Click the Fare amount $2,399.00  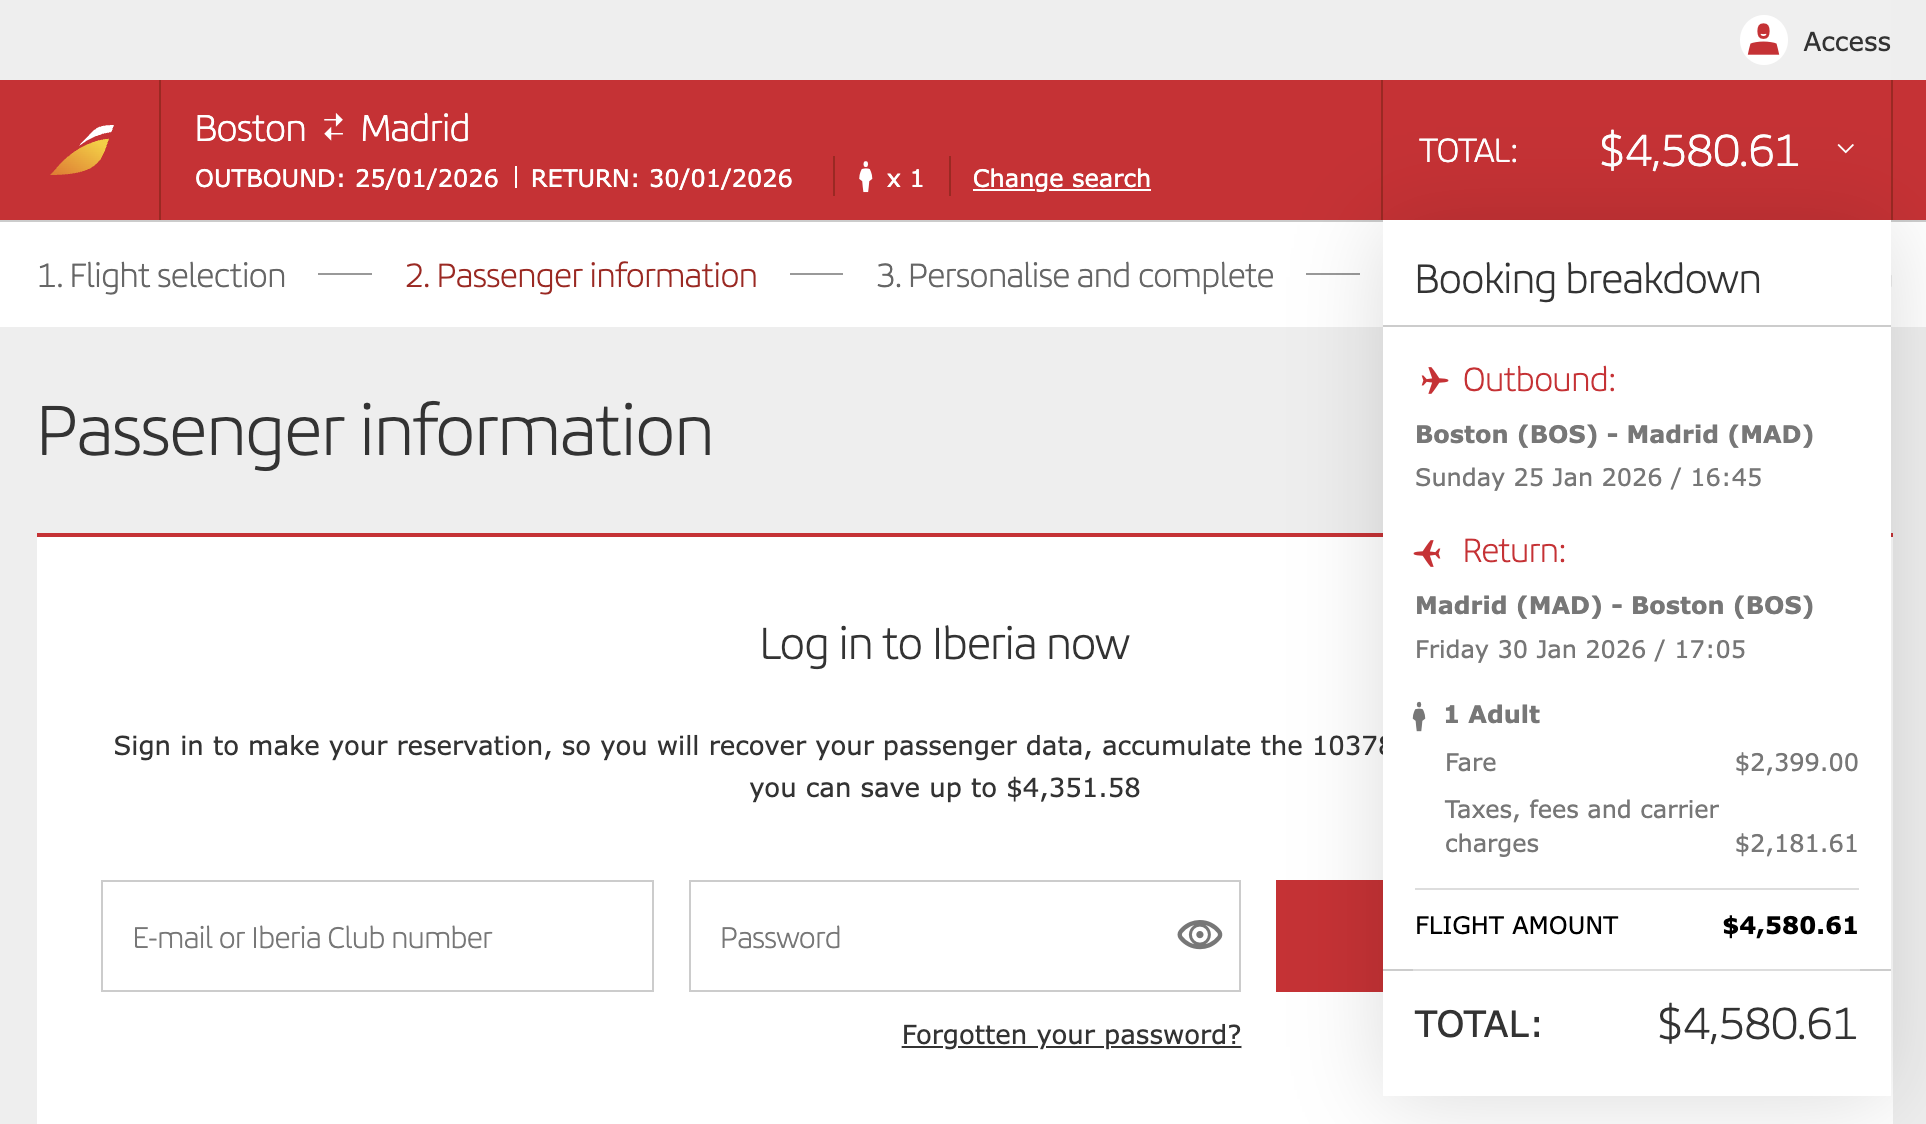tap(1796, 762)
